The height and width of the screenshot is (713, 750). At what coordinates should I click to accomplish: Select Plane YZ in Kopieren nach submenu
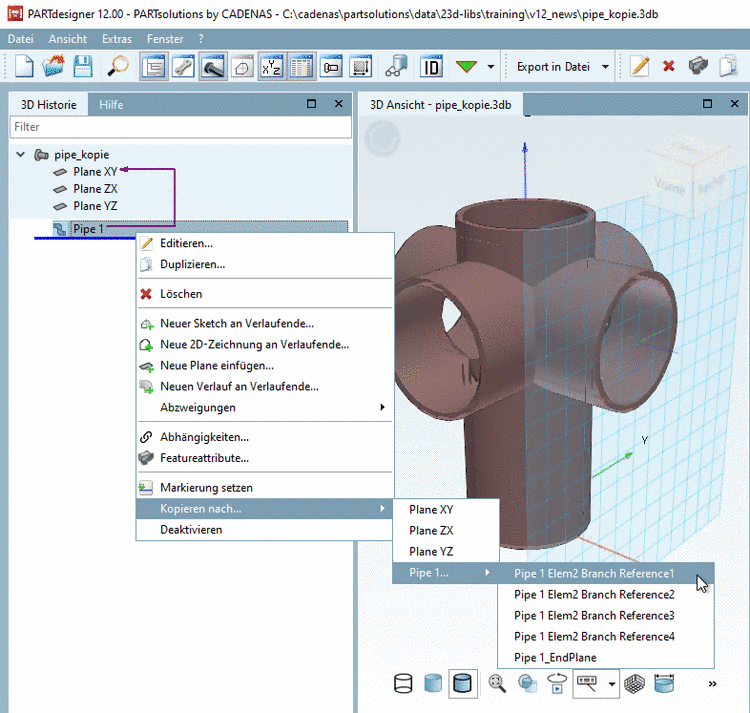tap(446, 552)
